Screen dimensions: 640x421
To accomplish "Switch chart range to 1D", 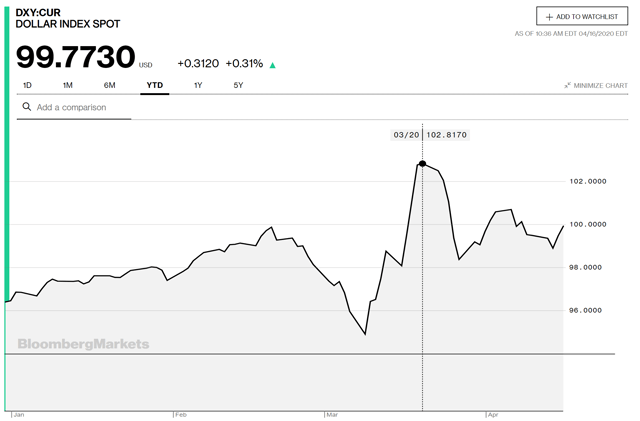I will [28, 86].
